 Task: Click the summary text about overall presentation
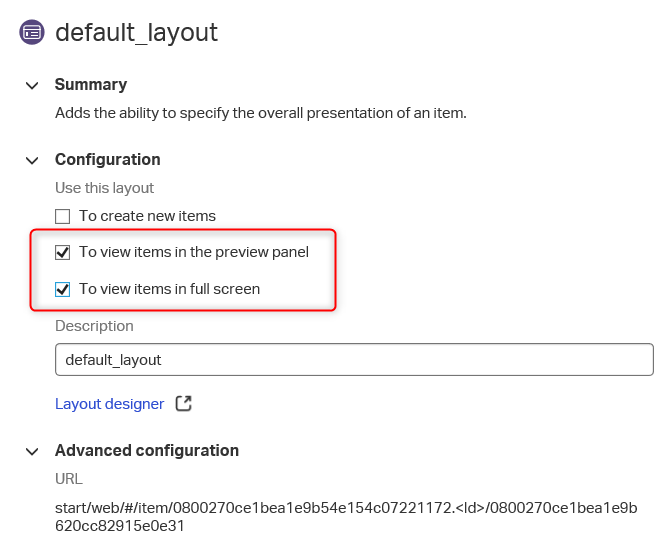click(x=260, y=113)
